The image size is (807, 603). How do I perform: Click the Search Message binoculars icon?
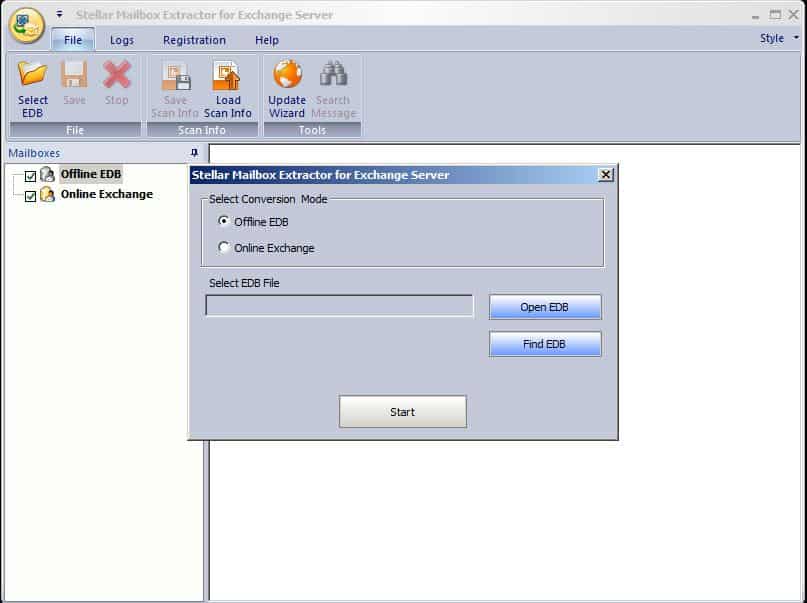pos(334,74)
